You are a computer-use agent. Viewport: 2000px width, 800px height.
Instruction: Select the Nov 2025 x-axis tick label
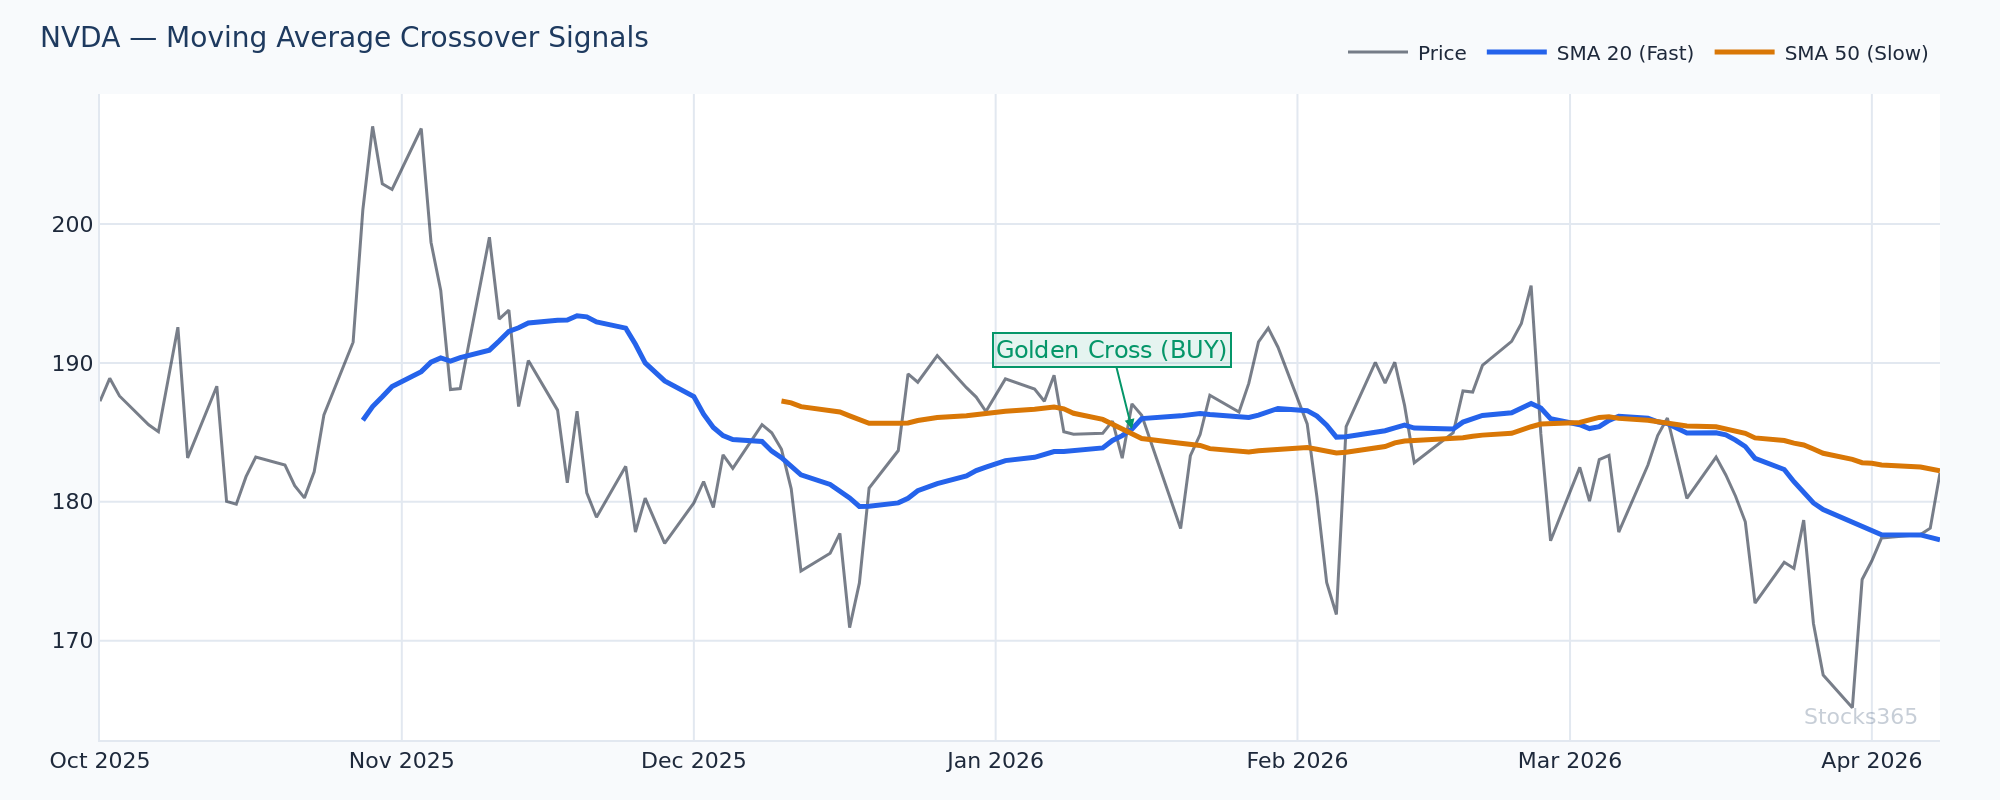pos(401,761)
